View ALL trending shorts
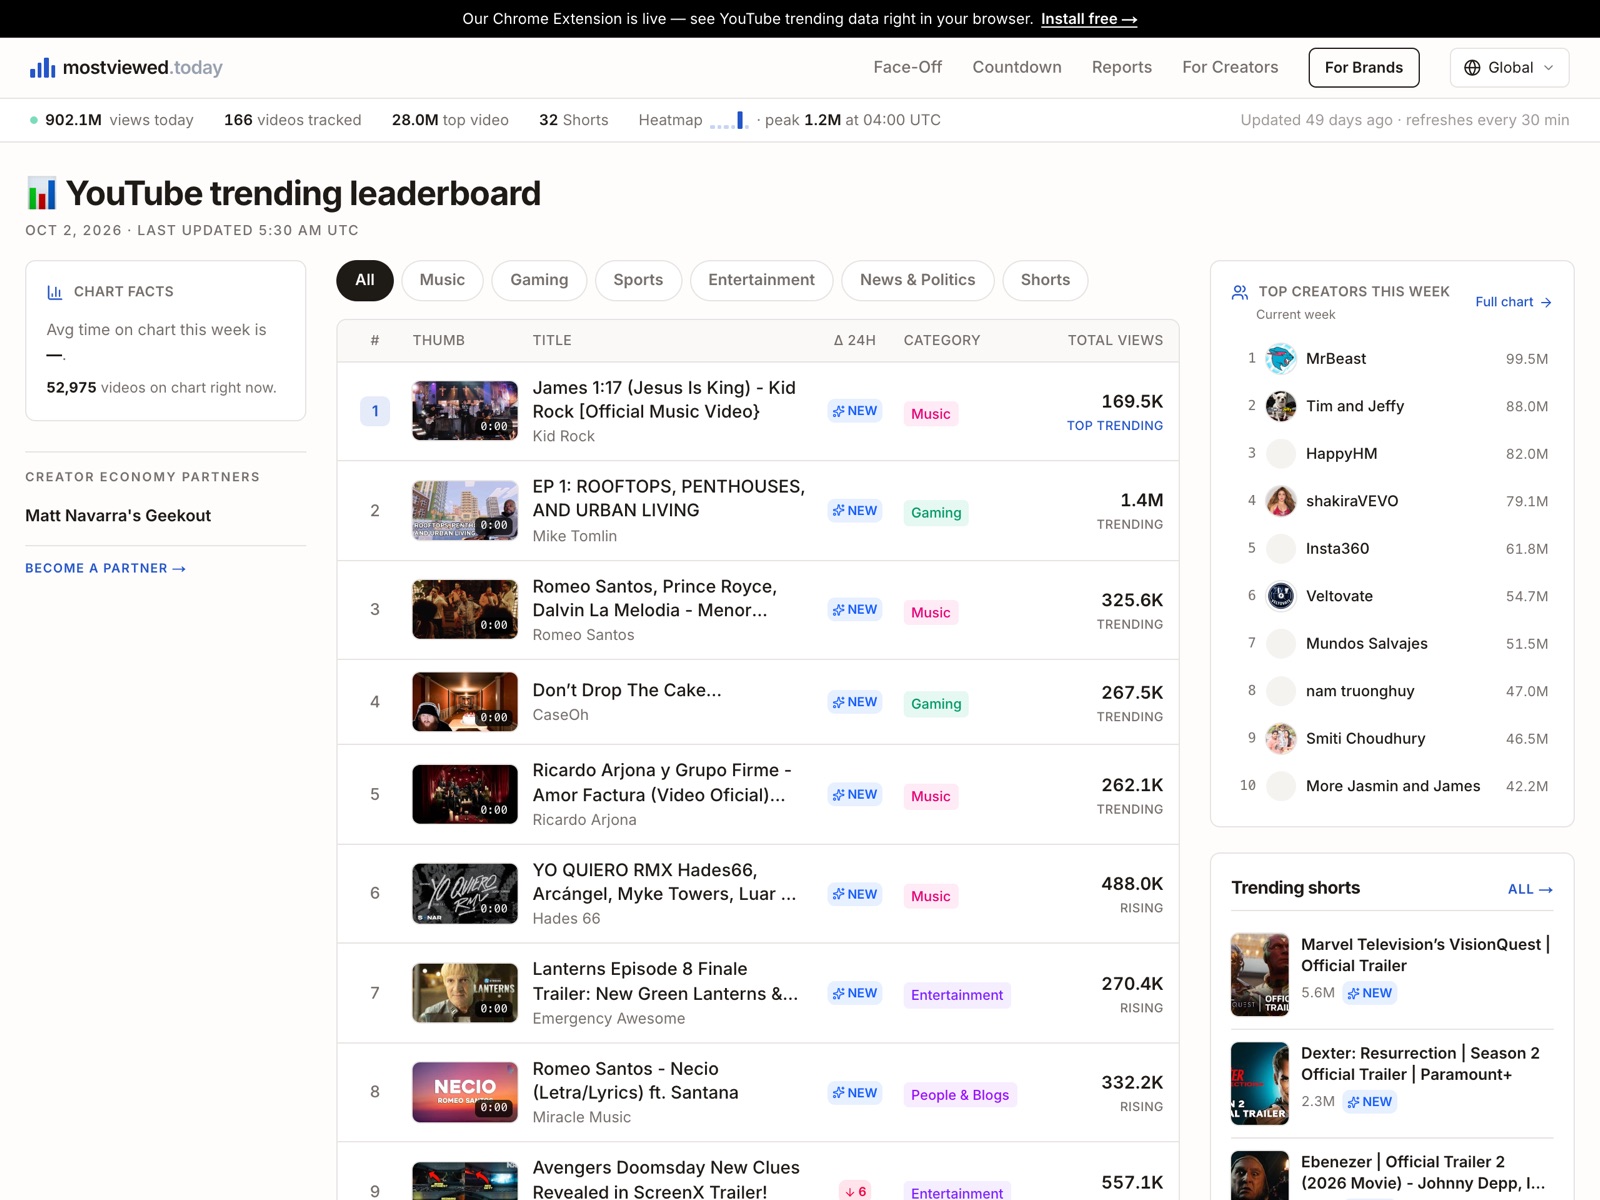The image size is (1600, 1200). [1530, 889]
